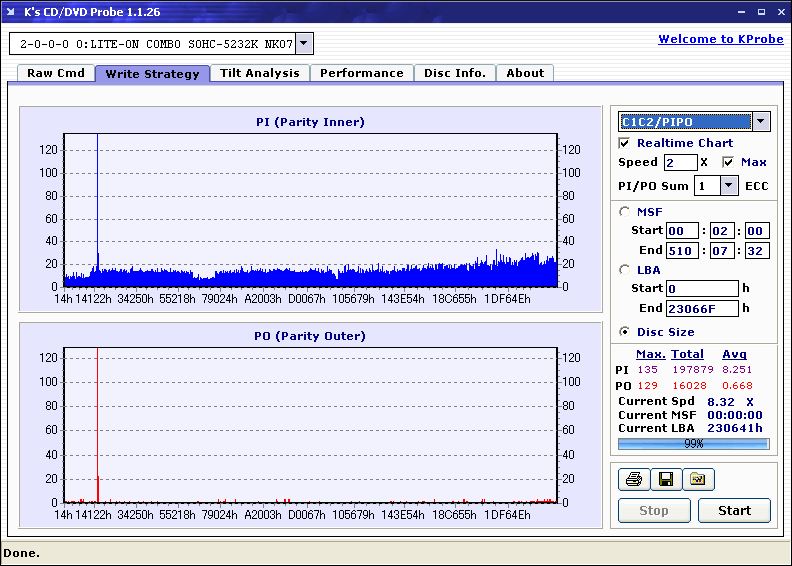This screenshot has width=792, height=566.
Task: Click the Speed input field
Action: point(680,162)
